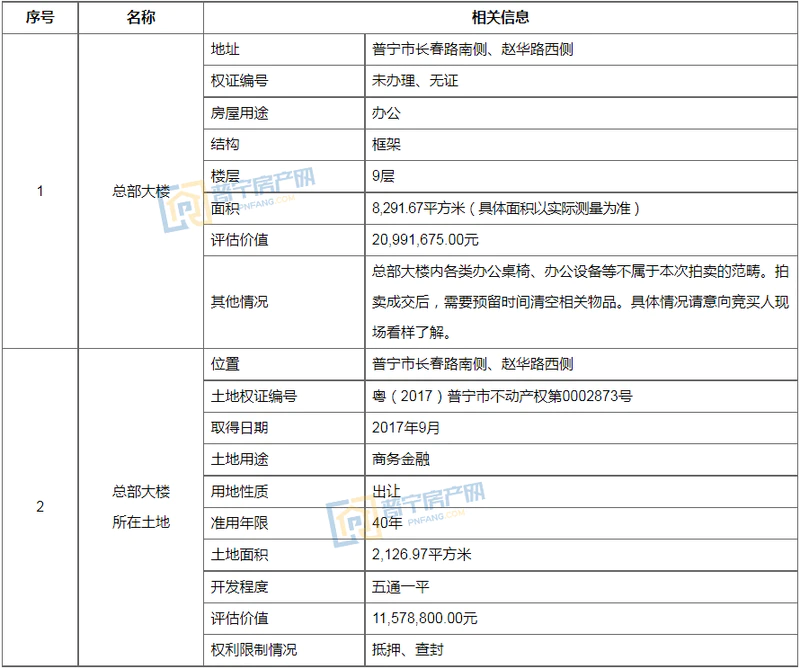Click the 序号 column header

(x=39, y=18)
